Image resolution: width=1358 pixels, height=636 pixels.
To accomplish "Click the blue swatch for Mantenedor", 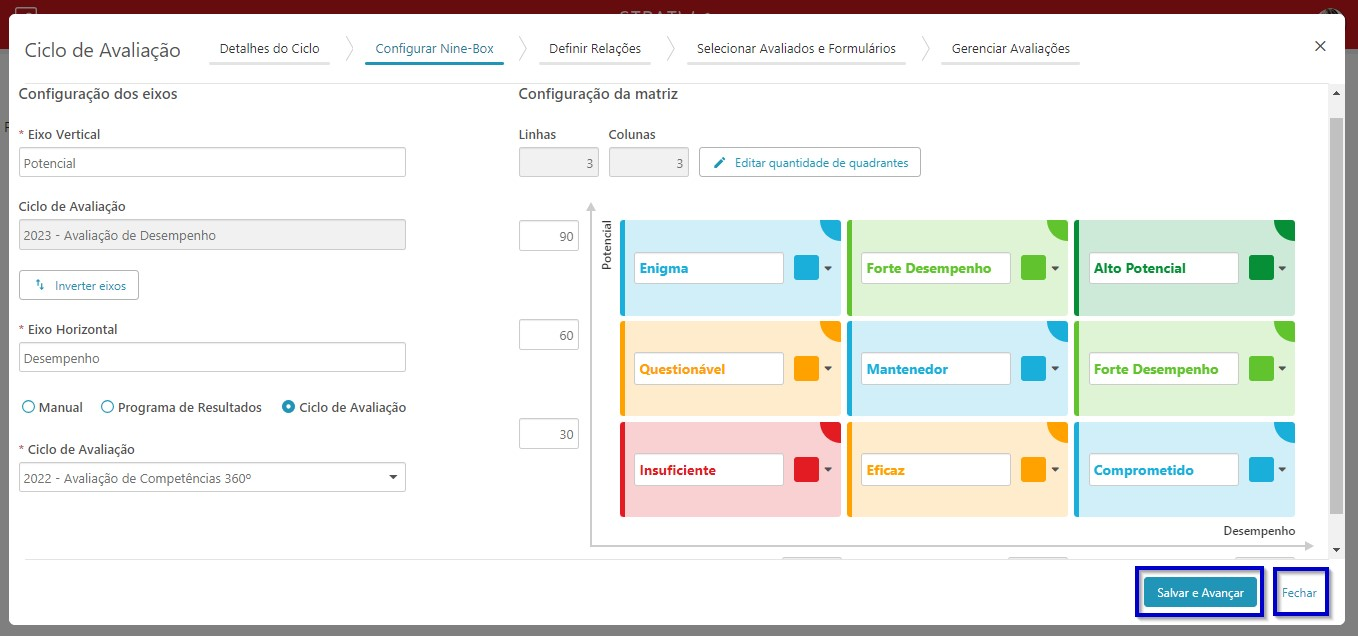I will 1033,369.
